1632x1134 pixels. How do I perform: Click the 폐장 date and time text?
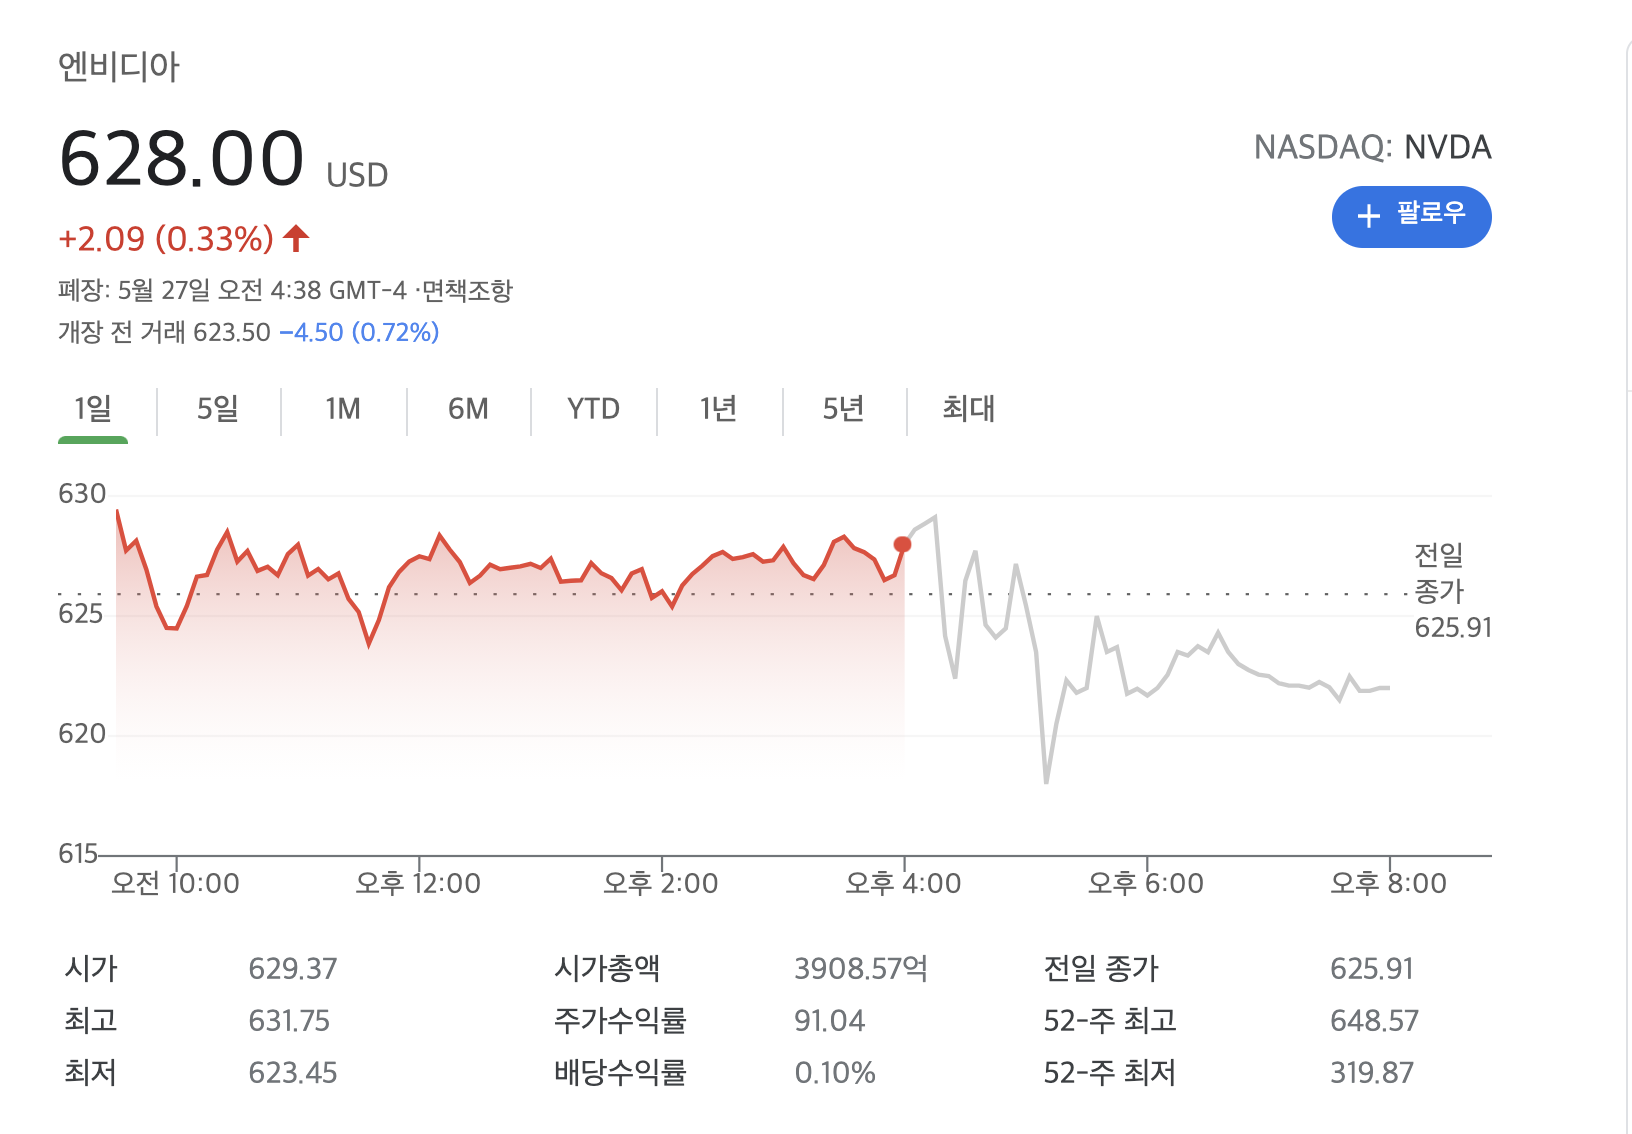point(233,290)
